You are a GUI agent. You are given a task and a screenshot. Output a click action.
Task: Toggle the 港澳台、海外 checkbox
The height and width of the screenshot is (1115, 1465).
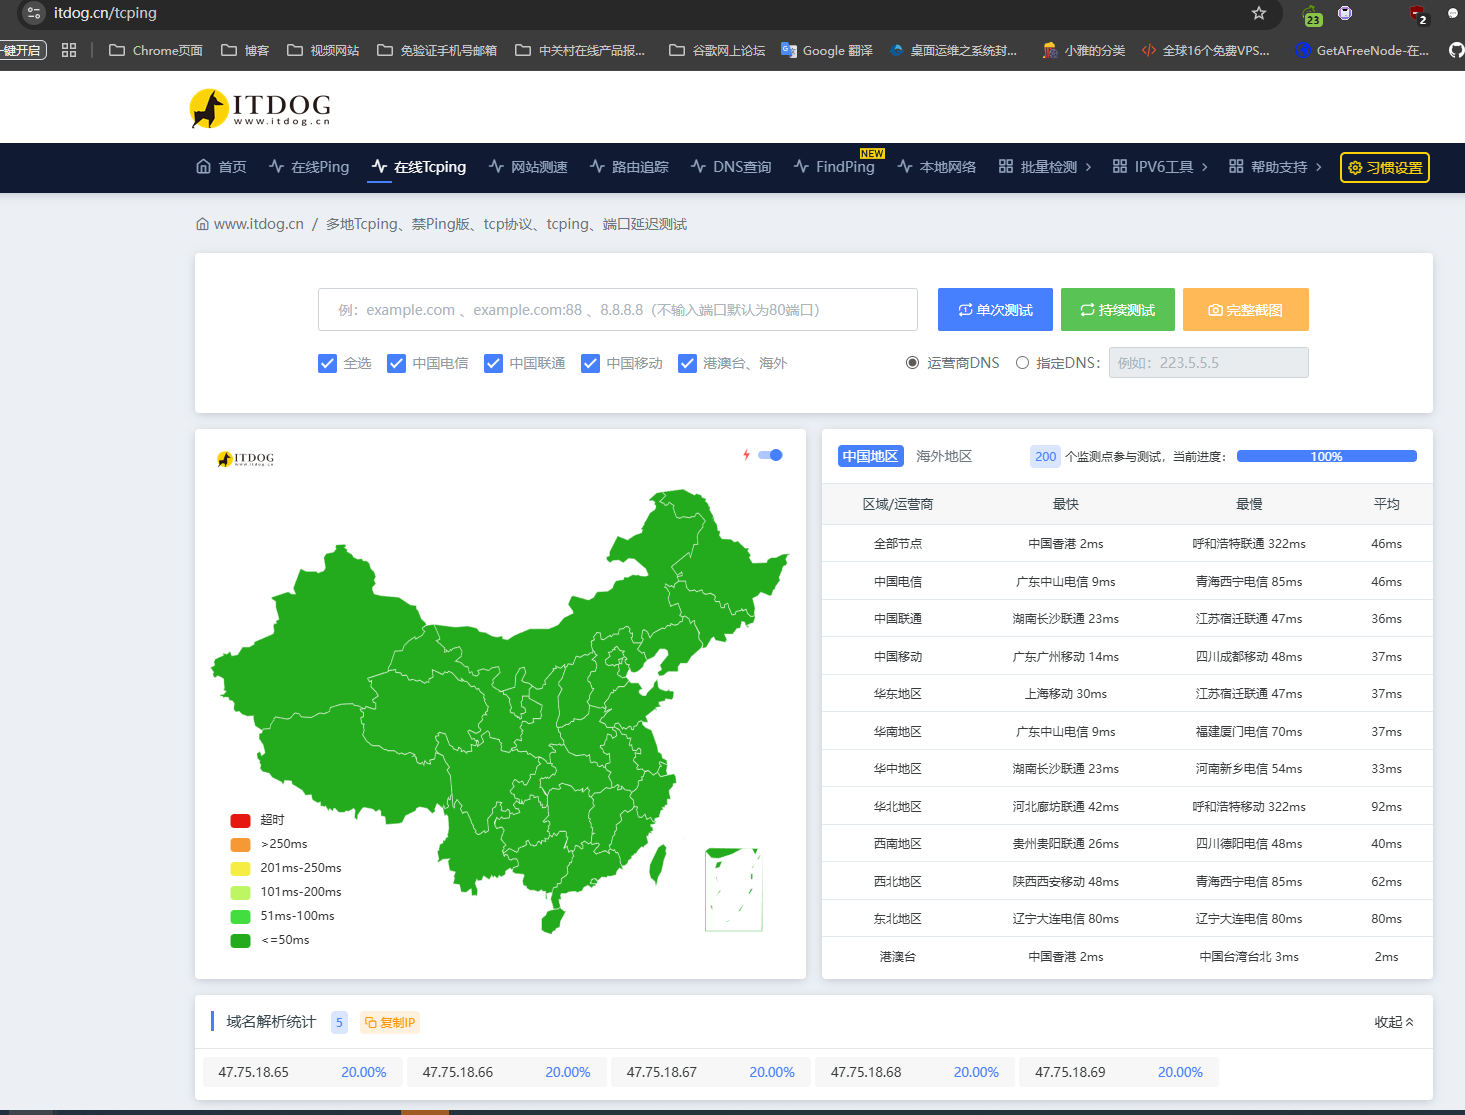tap(687, 363)
